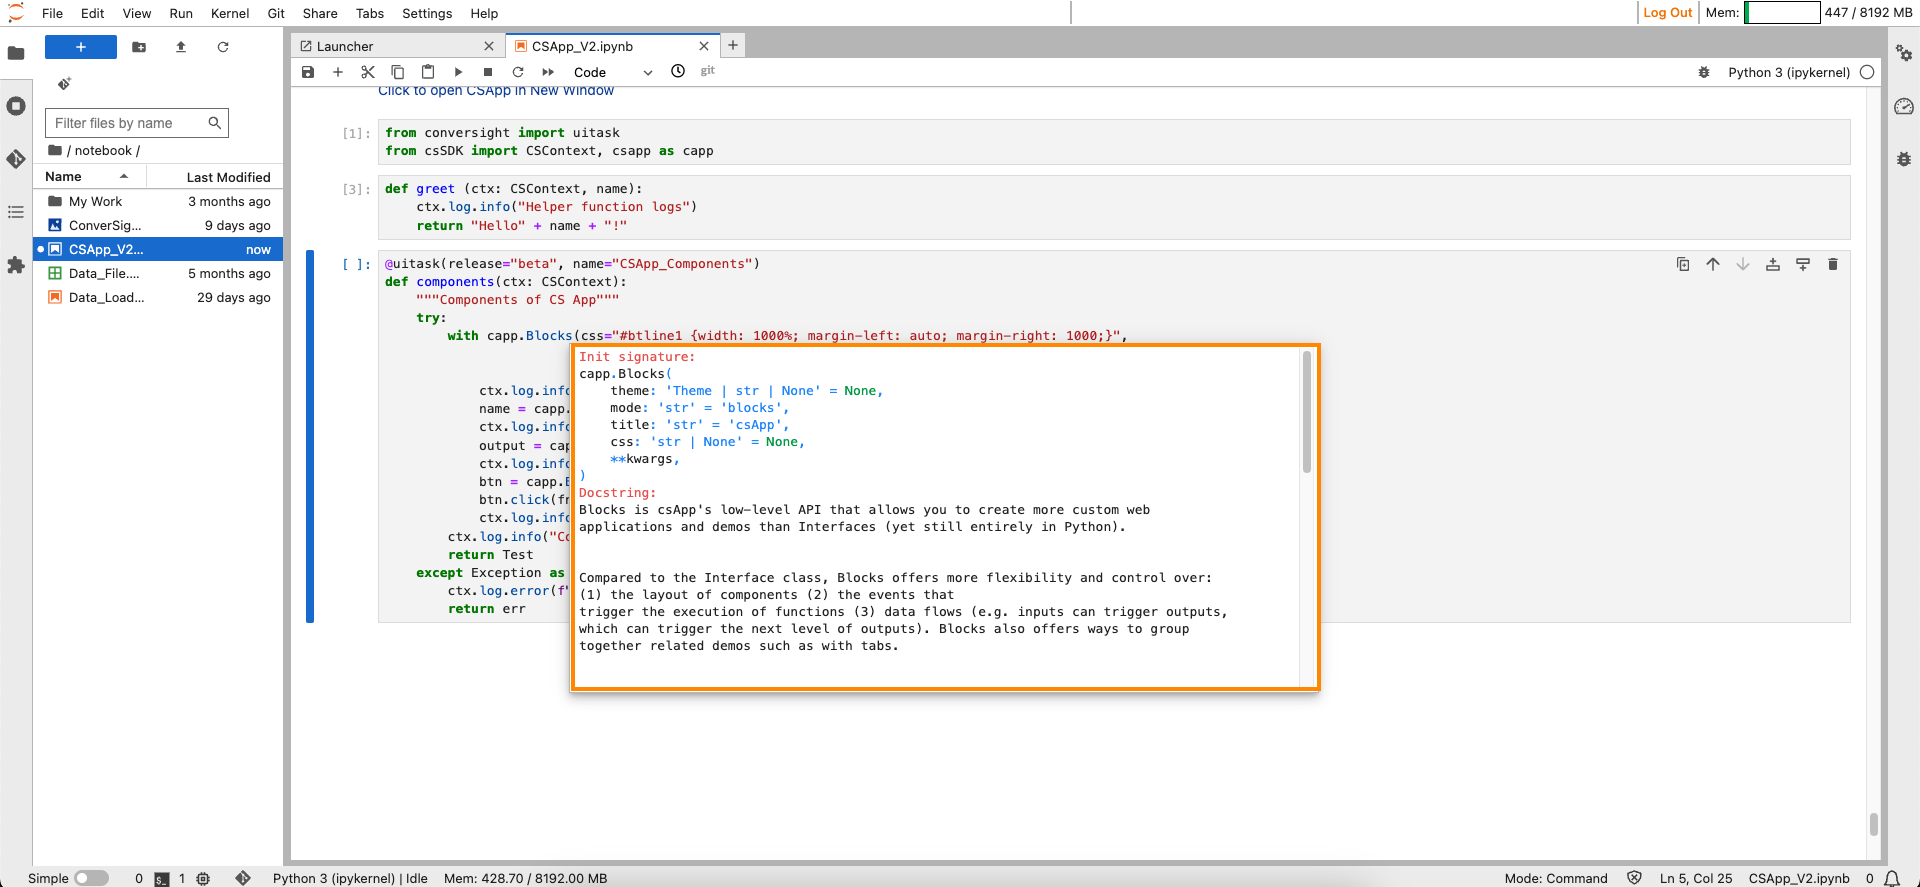The image size is (1920, 887).
Task: Open Running Terminals and Kernels panel
Action: 16,106
